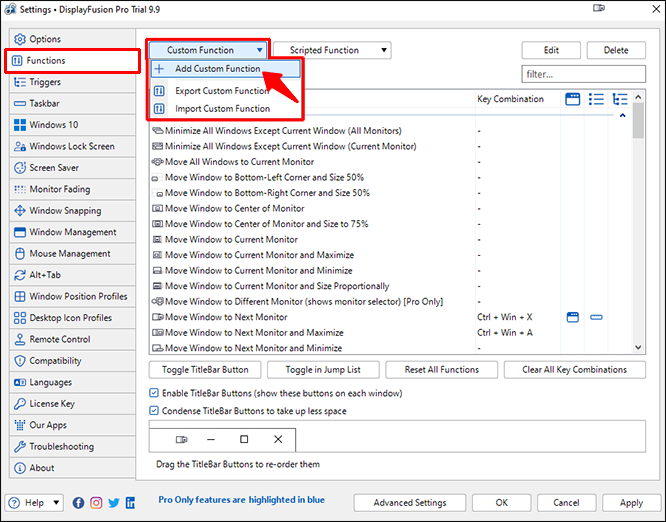Click the Desktop Icon Profiles icon
This screenshot has height=522, width=666.
(20, 318)
